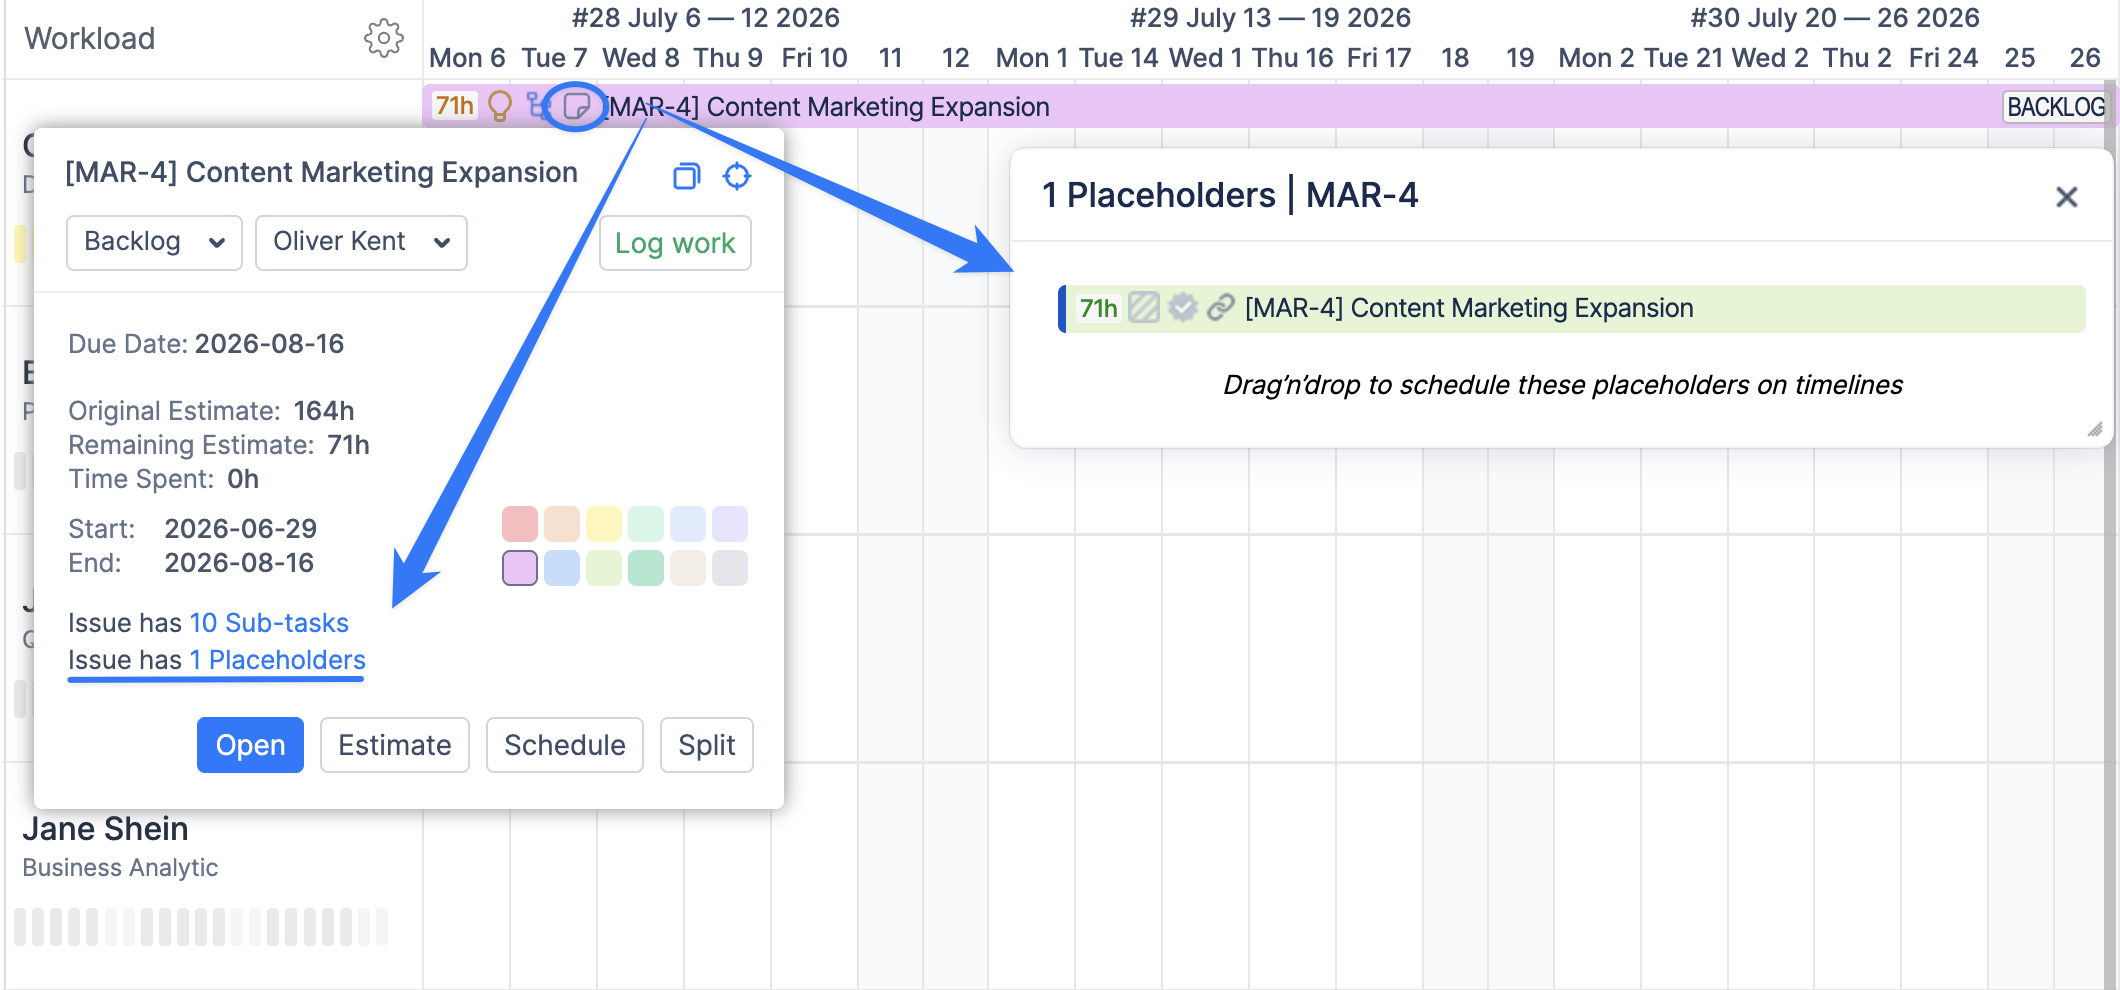Viewport: 2120px width, 990px height.
Task: Select the mint color swatch in top row
Action: pyautogui.click(x=646, y=524)
